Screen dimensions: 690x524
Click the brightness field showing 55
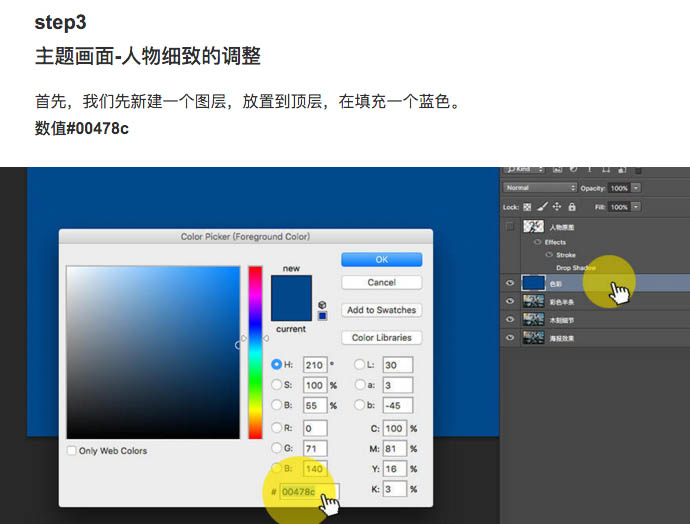(315, 405)
